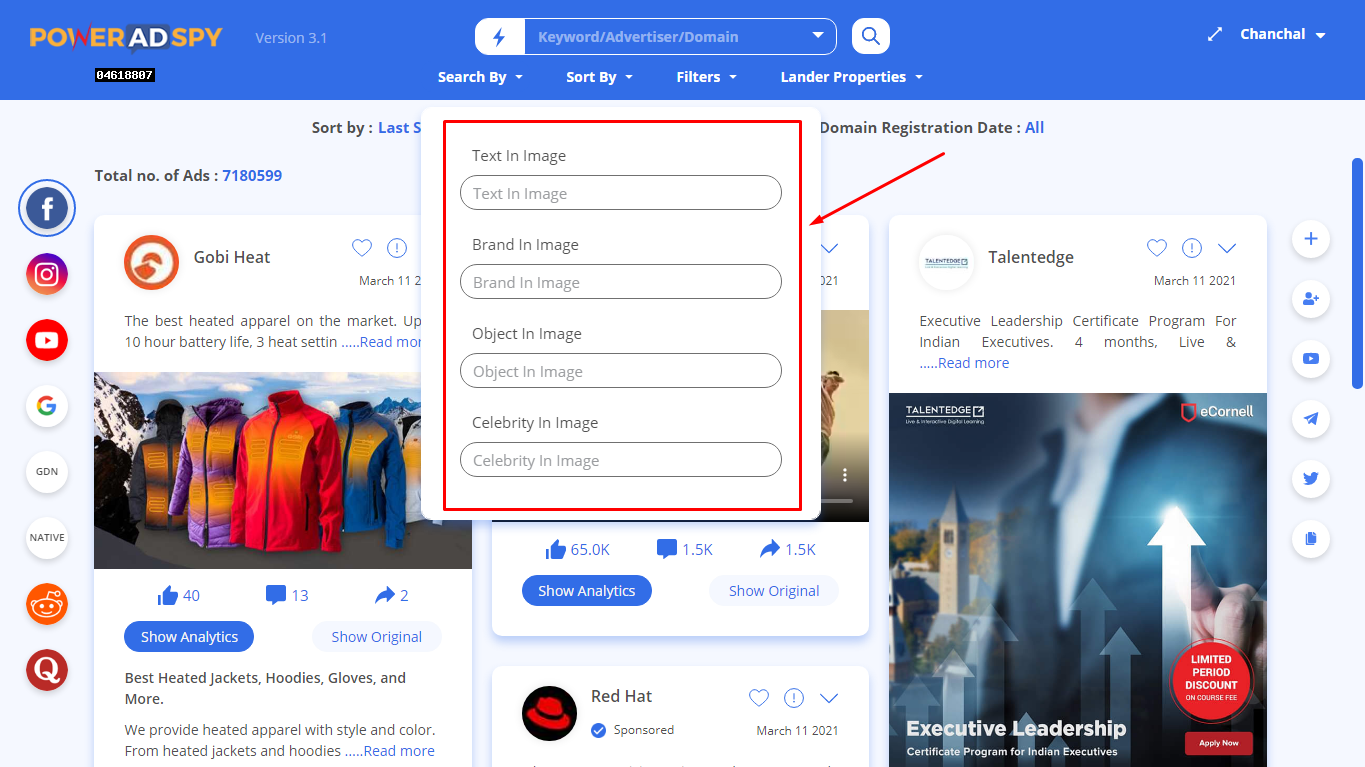The height and width of the screenshot is (767, 1365).
Task: Open the YouTube icon in right sidebar
Action: click(x=1311, y=359)
